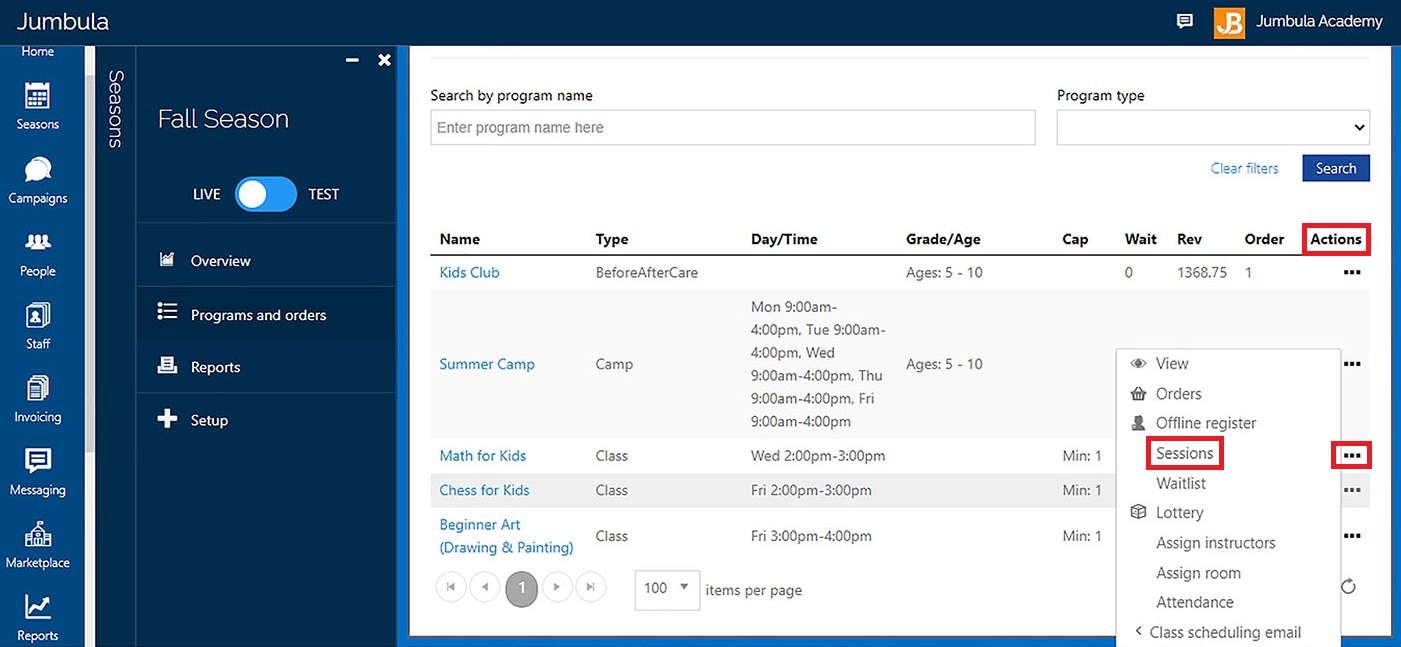Open actions menu for Beginner Art
The image size is (1401, 647).
coord(1352,536)
